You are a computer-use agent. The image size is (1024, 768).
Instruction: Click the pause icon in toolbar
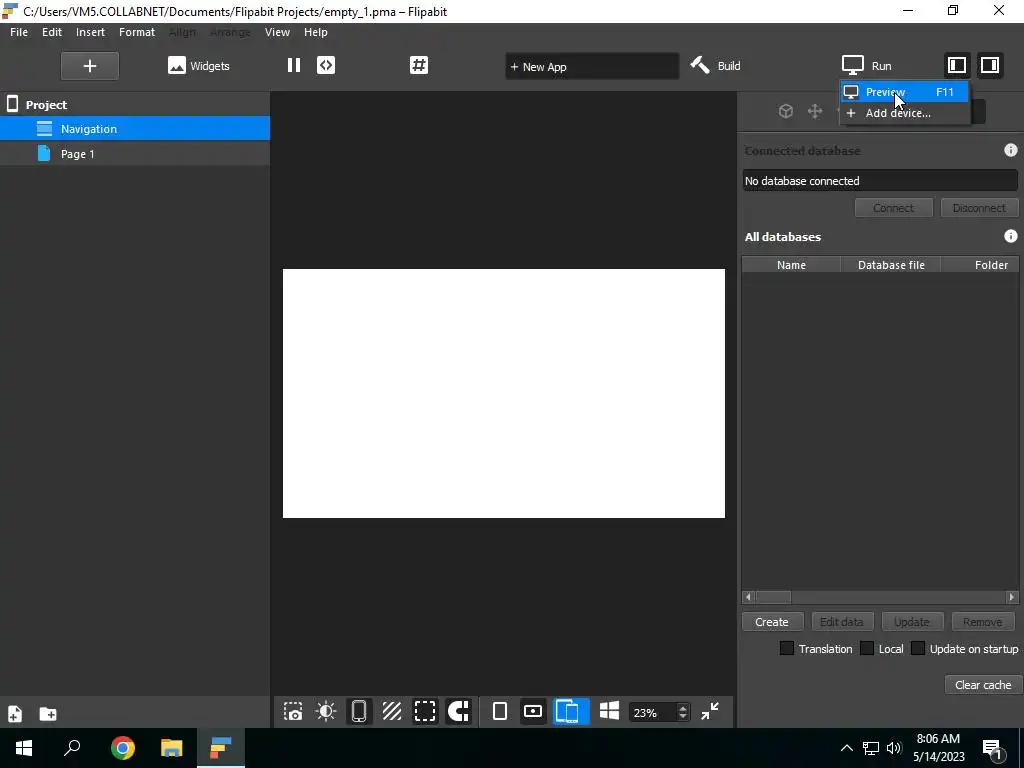[294, 65]
